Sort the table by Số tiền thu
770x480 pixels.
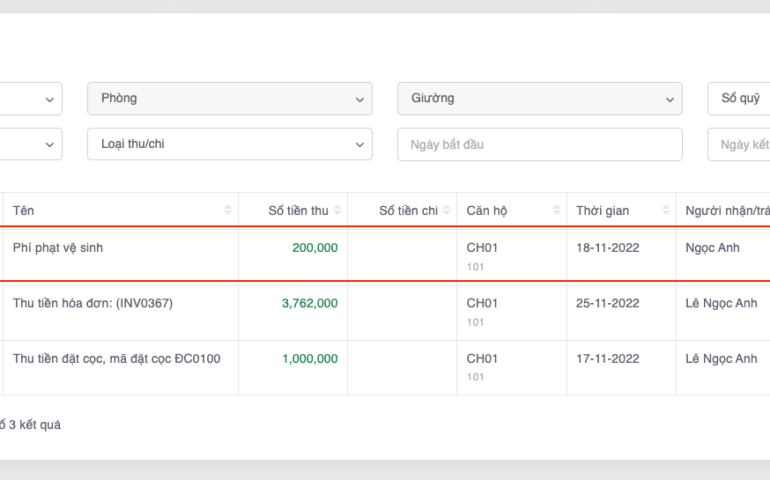[x=337, y=210]
